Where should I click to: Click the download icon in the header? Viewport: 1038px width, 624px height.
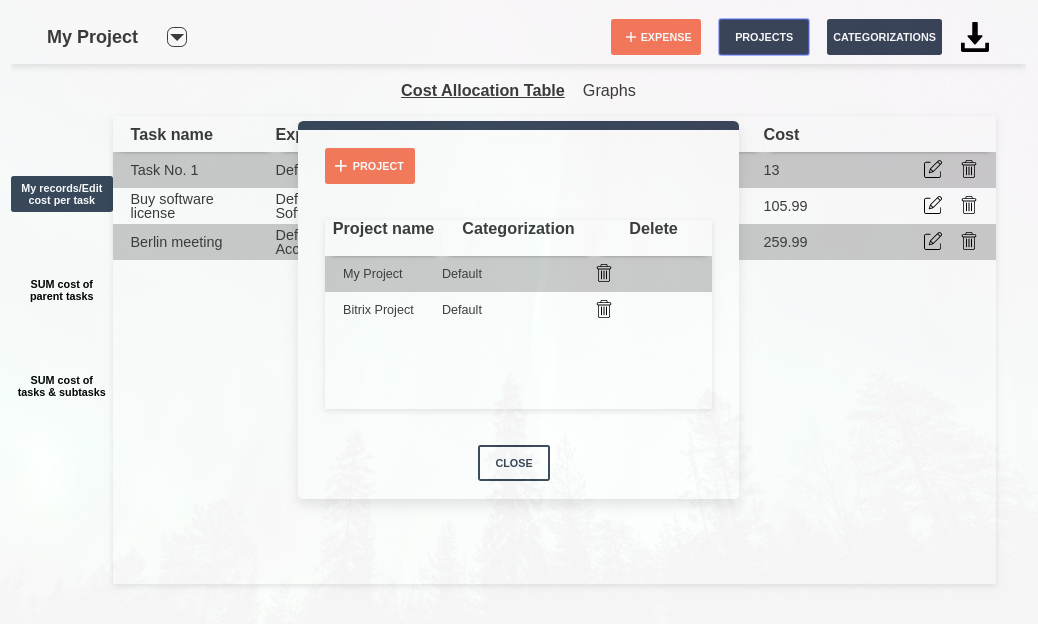[x=974, y=37]
